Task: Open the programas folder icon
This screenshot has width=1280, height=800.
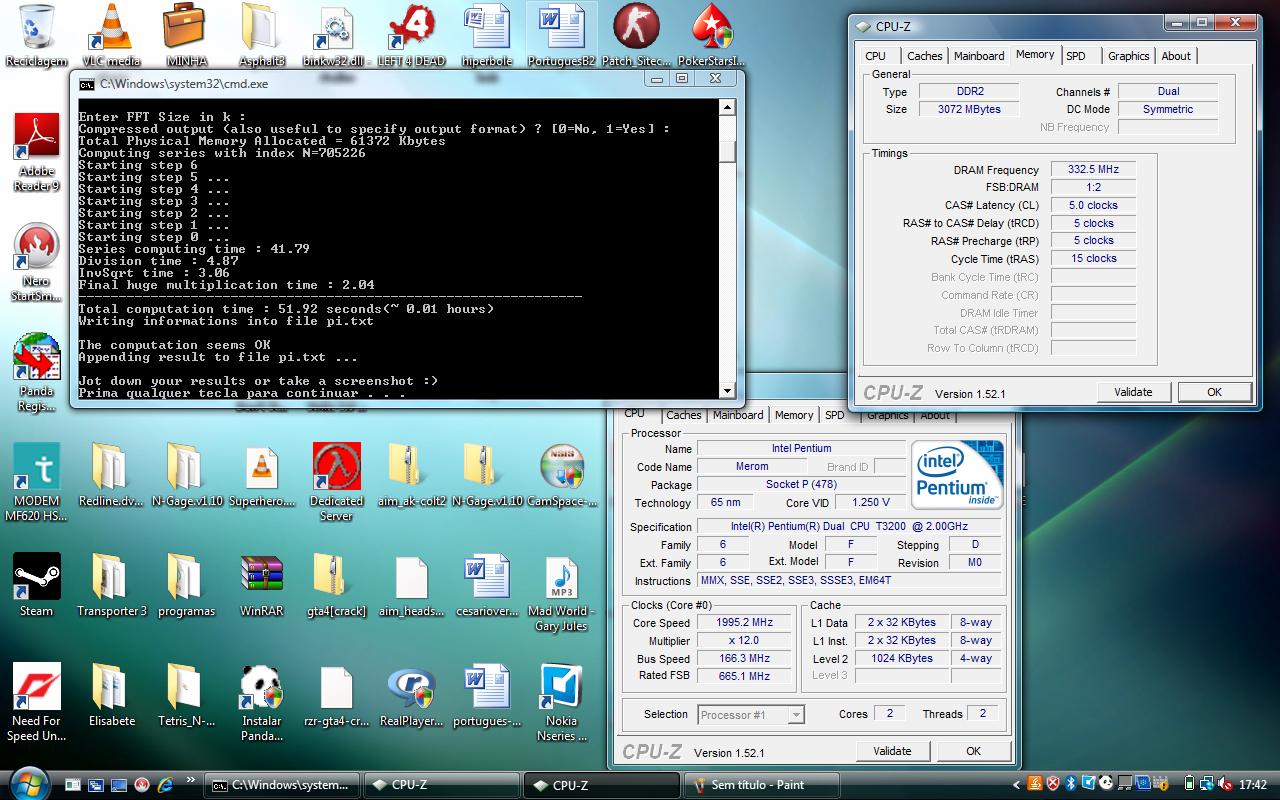Action: click(x=186, y=584)
